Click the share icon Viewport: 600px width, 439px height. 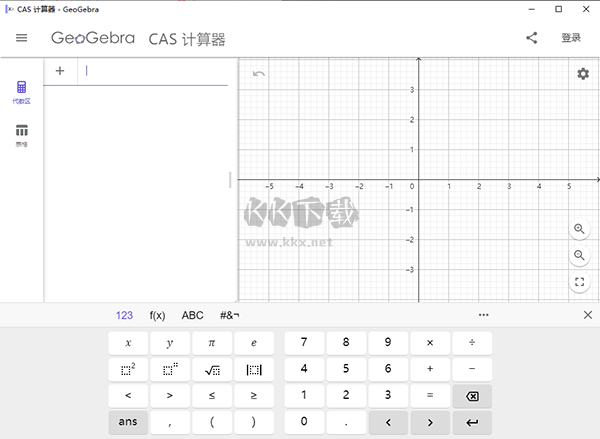[531, 39]
